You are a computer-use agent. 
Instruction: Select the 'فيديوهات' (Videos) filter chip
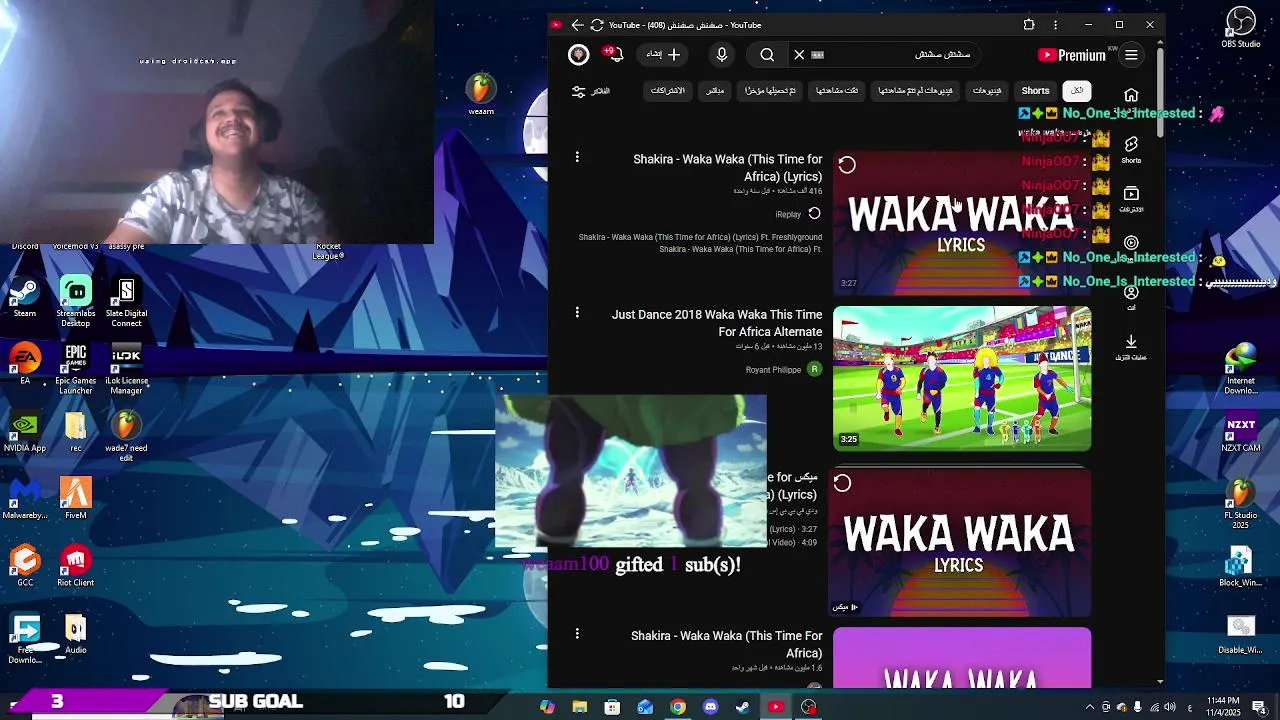pyautogui.click(x=987, y=91)
